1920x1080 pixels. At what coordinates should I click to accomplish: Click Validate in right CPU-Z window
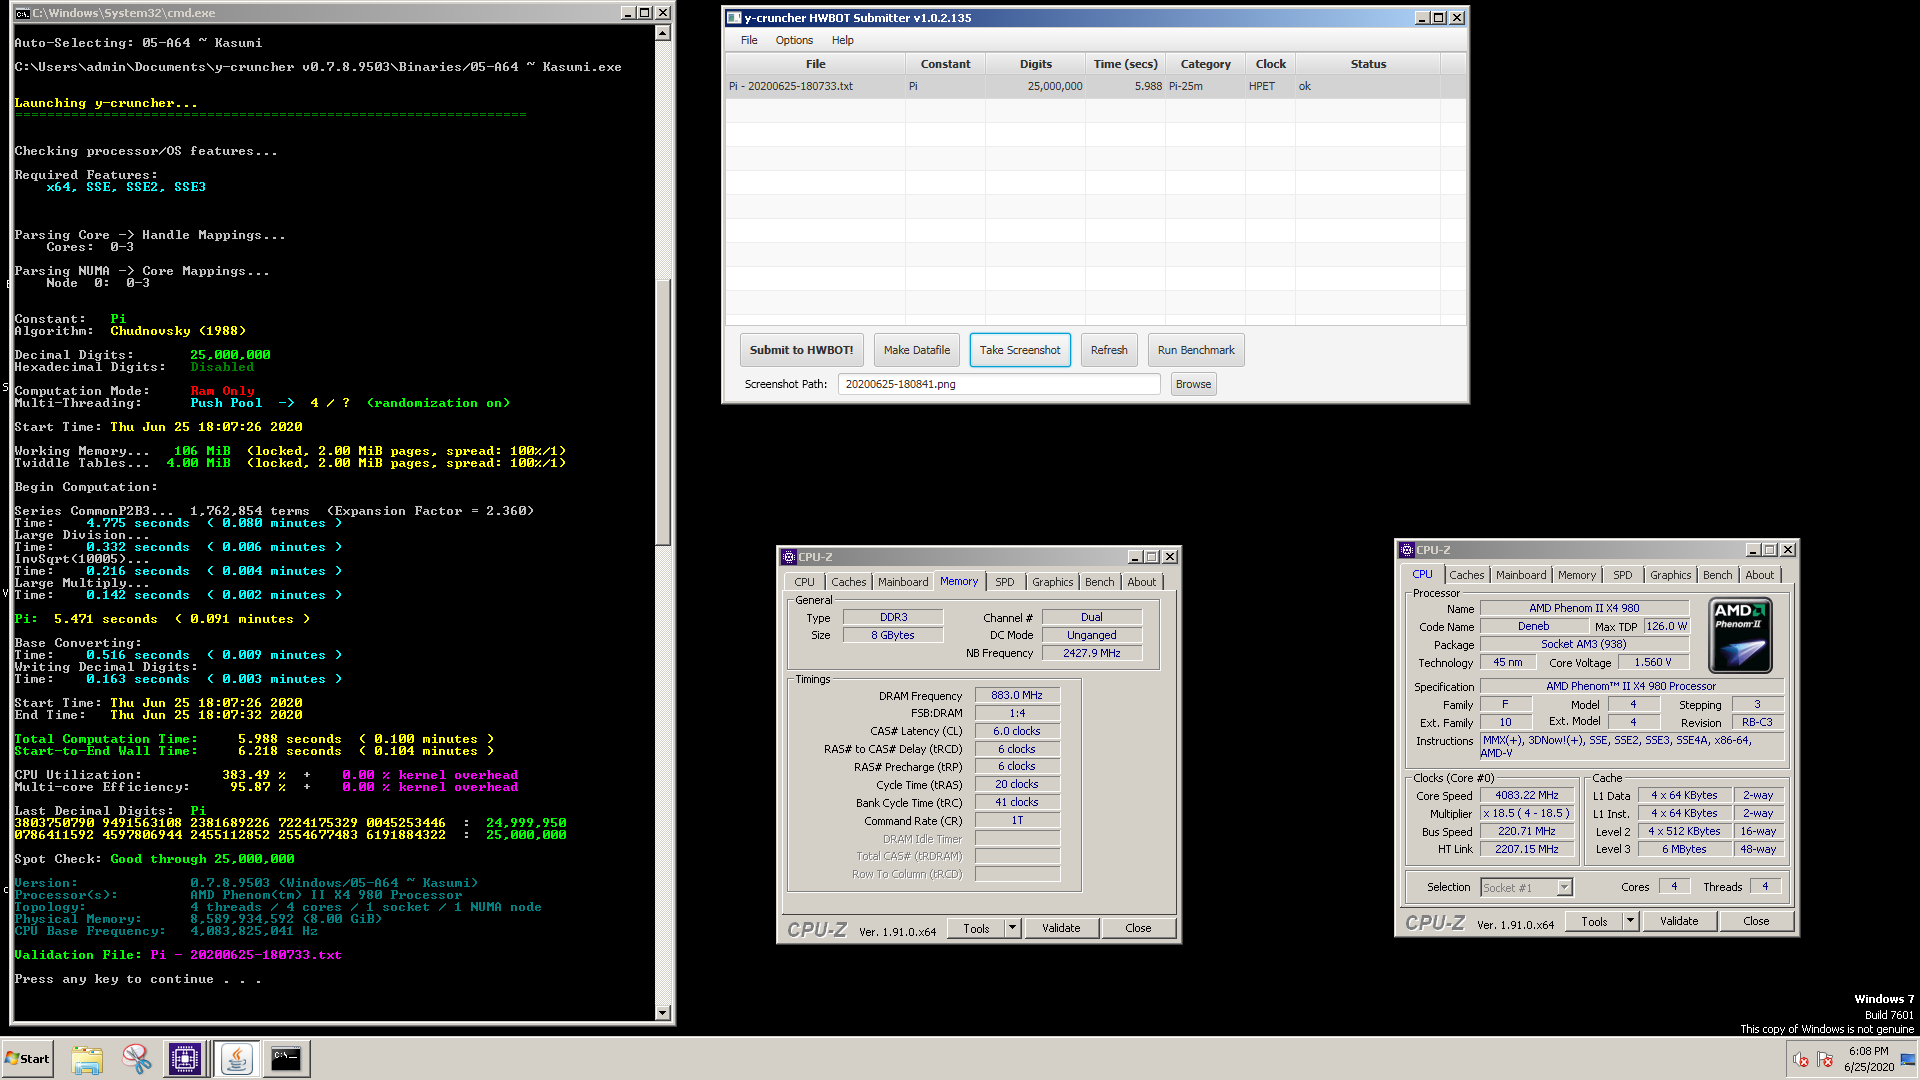point(1679,921)
